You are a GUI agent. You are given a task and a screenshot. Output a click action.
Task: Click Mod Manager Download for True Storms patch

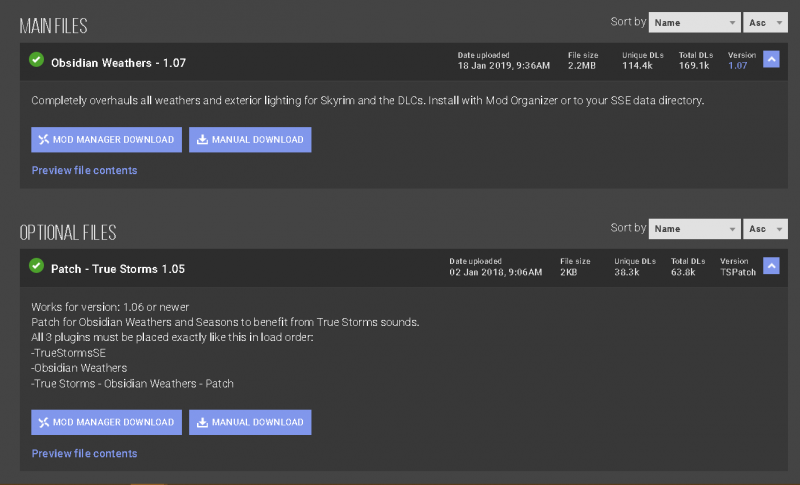[x=106, y=422]
